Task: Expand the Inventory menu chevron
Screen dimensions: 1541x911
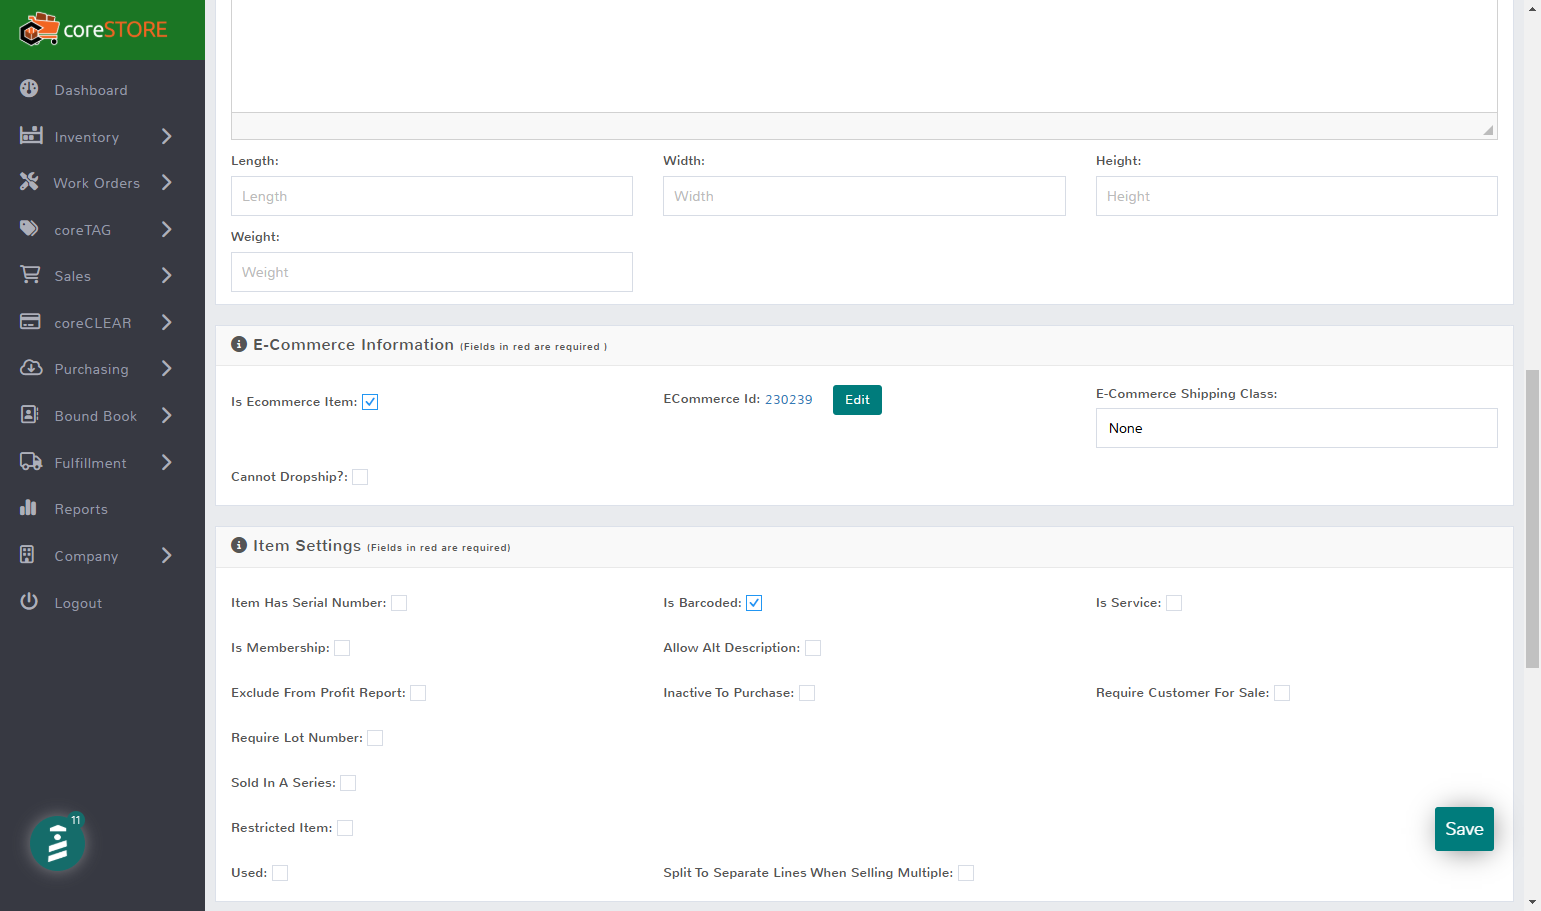Action: [x=167, y=136]
